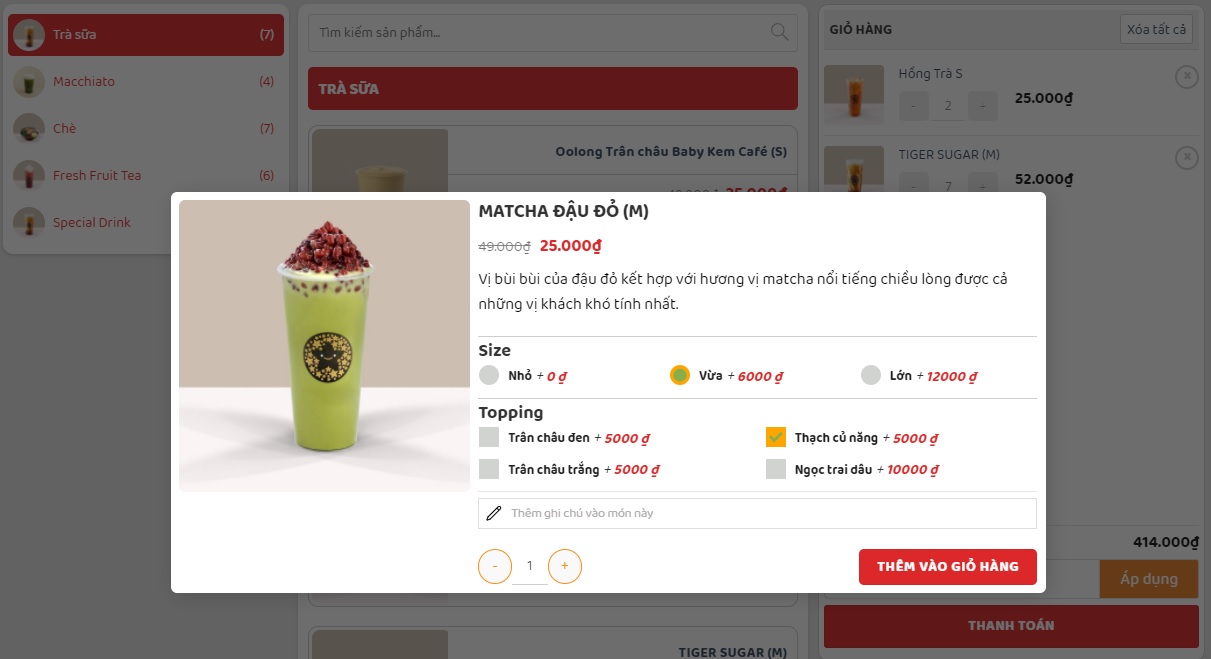Increase quantity with the plus button in the dialog
1211x659 pixels.
click(565, 566)
